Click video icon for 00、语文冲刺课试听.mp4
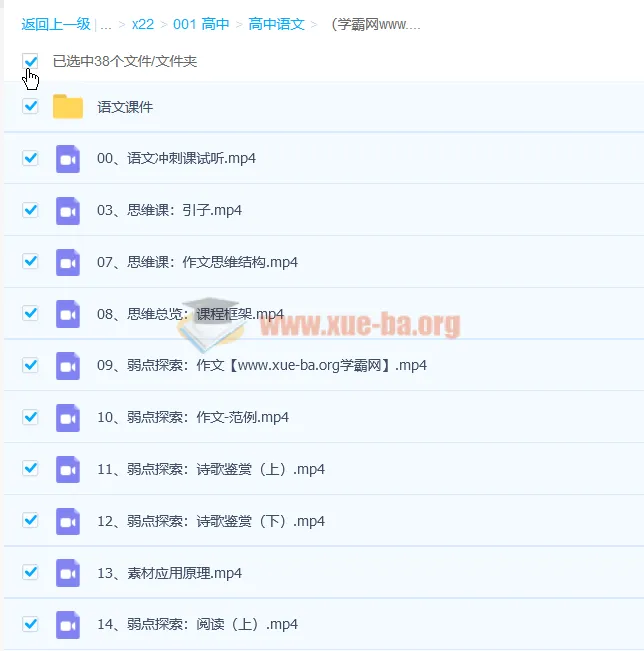 (68, 159)
